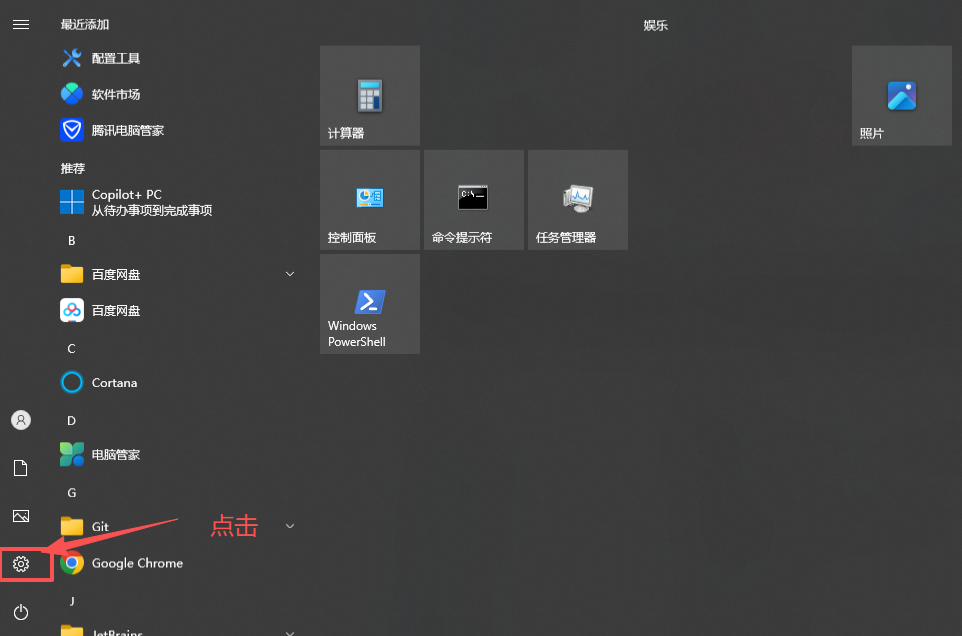Expand the 百度网盘 folder chevron
Image resolution: width=962 pixels, height=636 pixels.
click(289, 274)
